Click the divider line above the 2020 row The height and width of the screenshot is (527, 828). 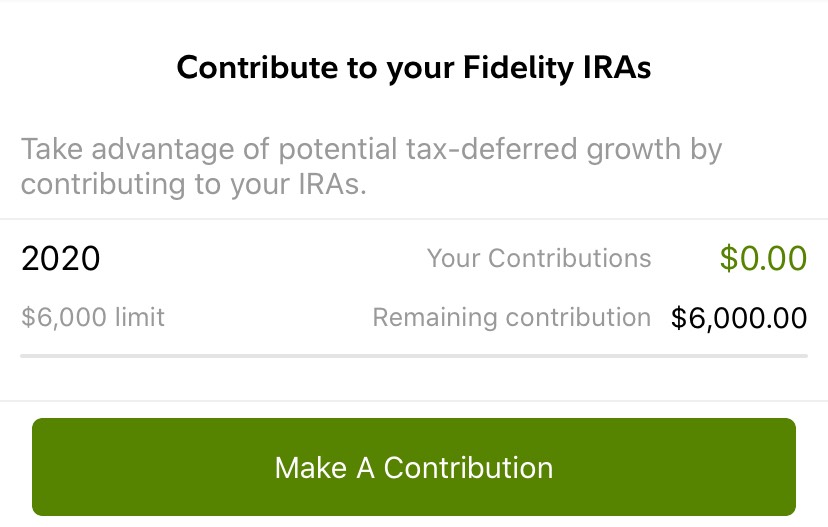(x=414, y=219)
